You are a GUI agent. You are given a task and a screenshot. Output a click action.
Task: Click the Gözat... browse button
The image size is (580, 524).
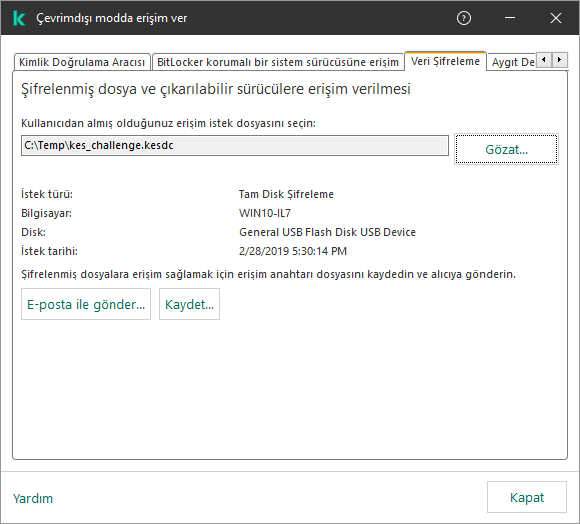[506, 149]
